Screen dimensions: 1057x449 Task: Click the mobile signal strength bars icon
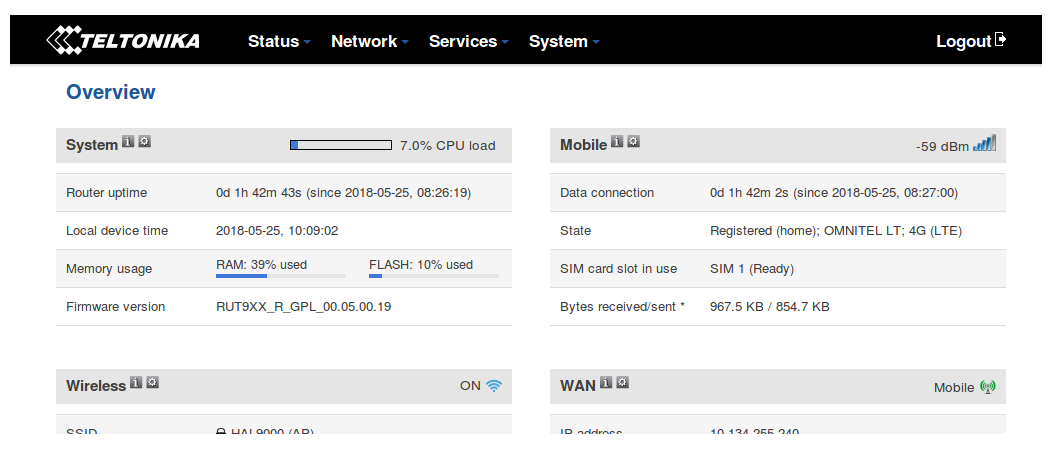[x=984, y=144]
